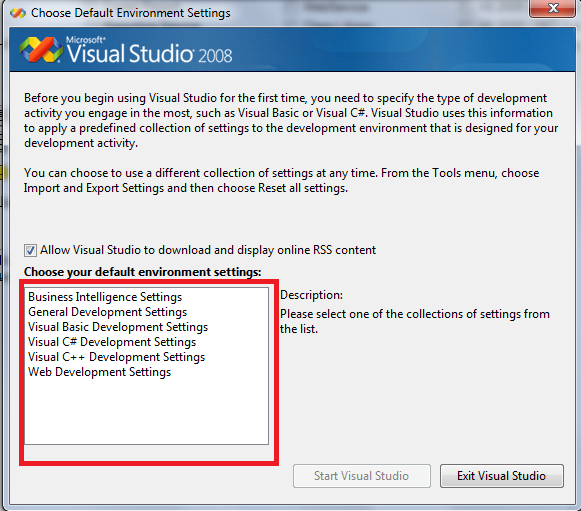This screenshot has width=581, height=511.
Task: Toggle the online RSS content checkbox
Action: (x=30, y=250)
